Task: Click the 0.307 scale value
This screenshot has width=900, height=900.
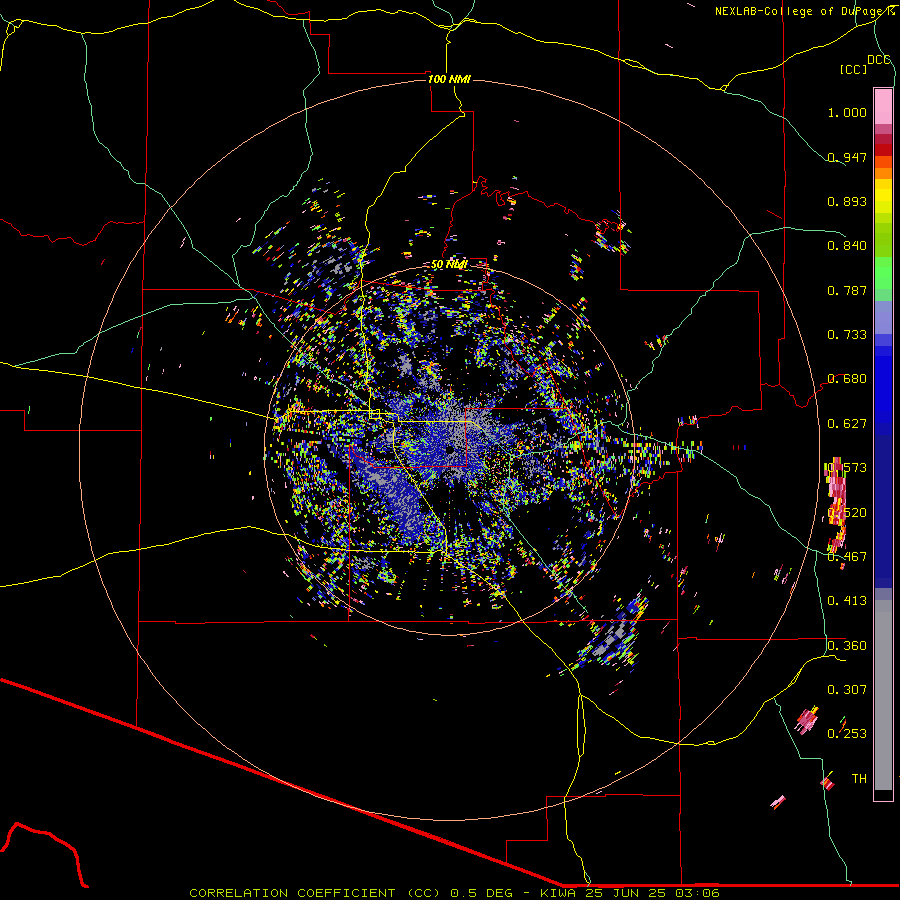Action: point(847,690)
